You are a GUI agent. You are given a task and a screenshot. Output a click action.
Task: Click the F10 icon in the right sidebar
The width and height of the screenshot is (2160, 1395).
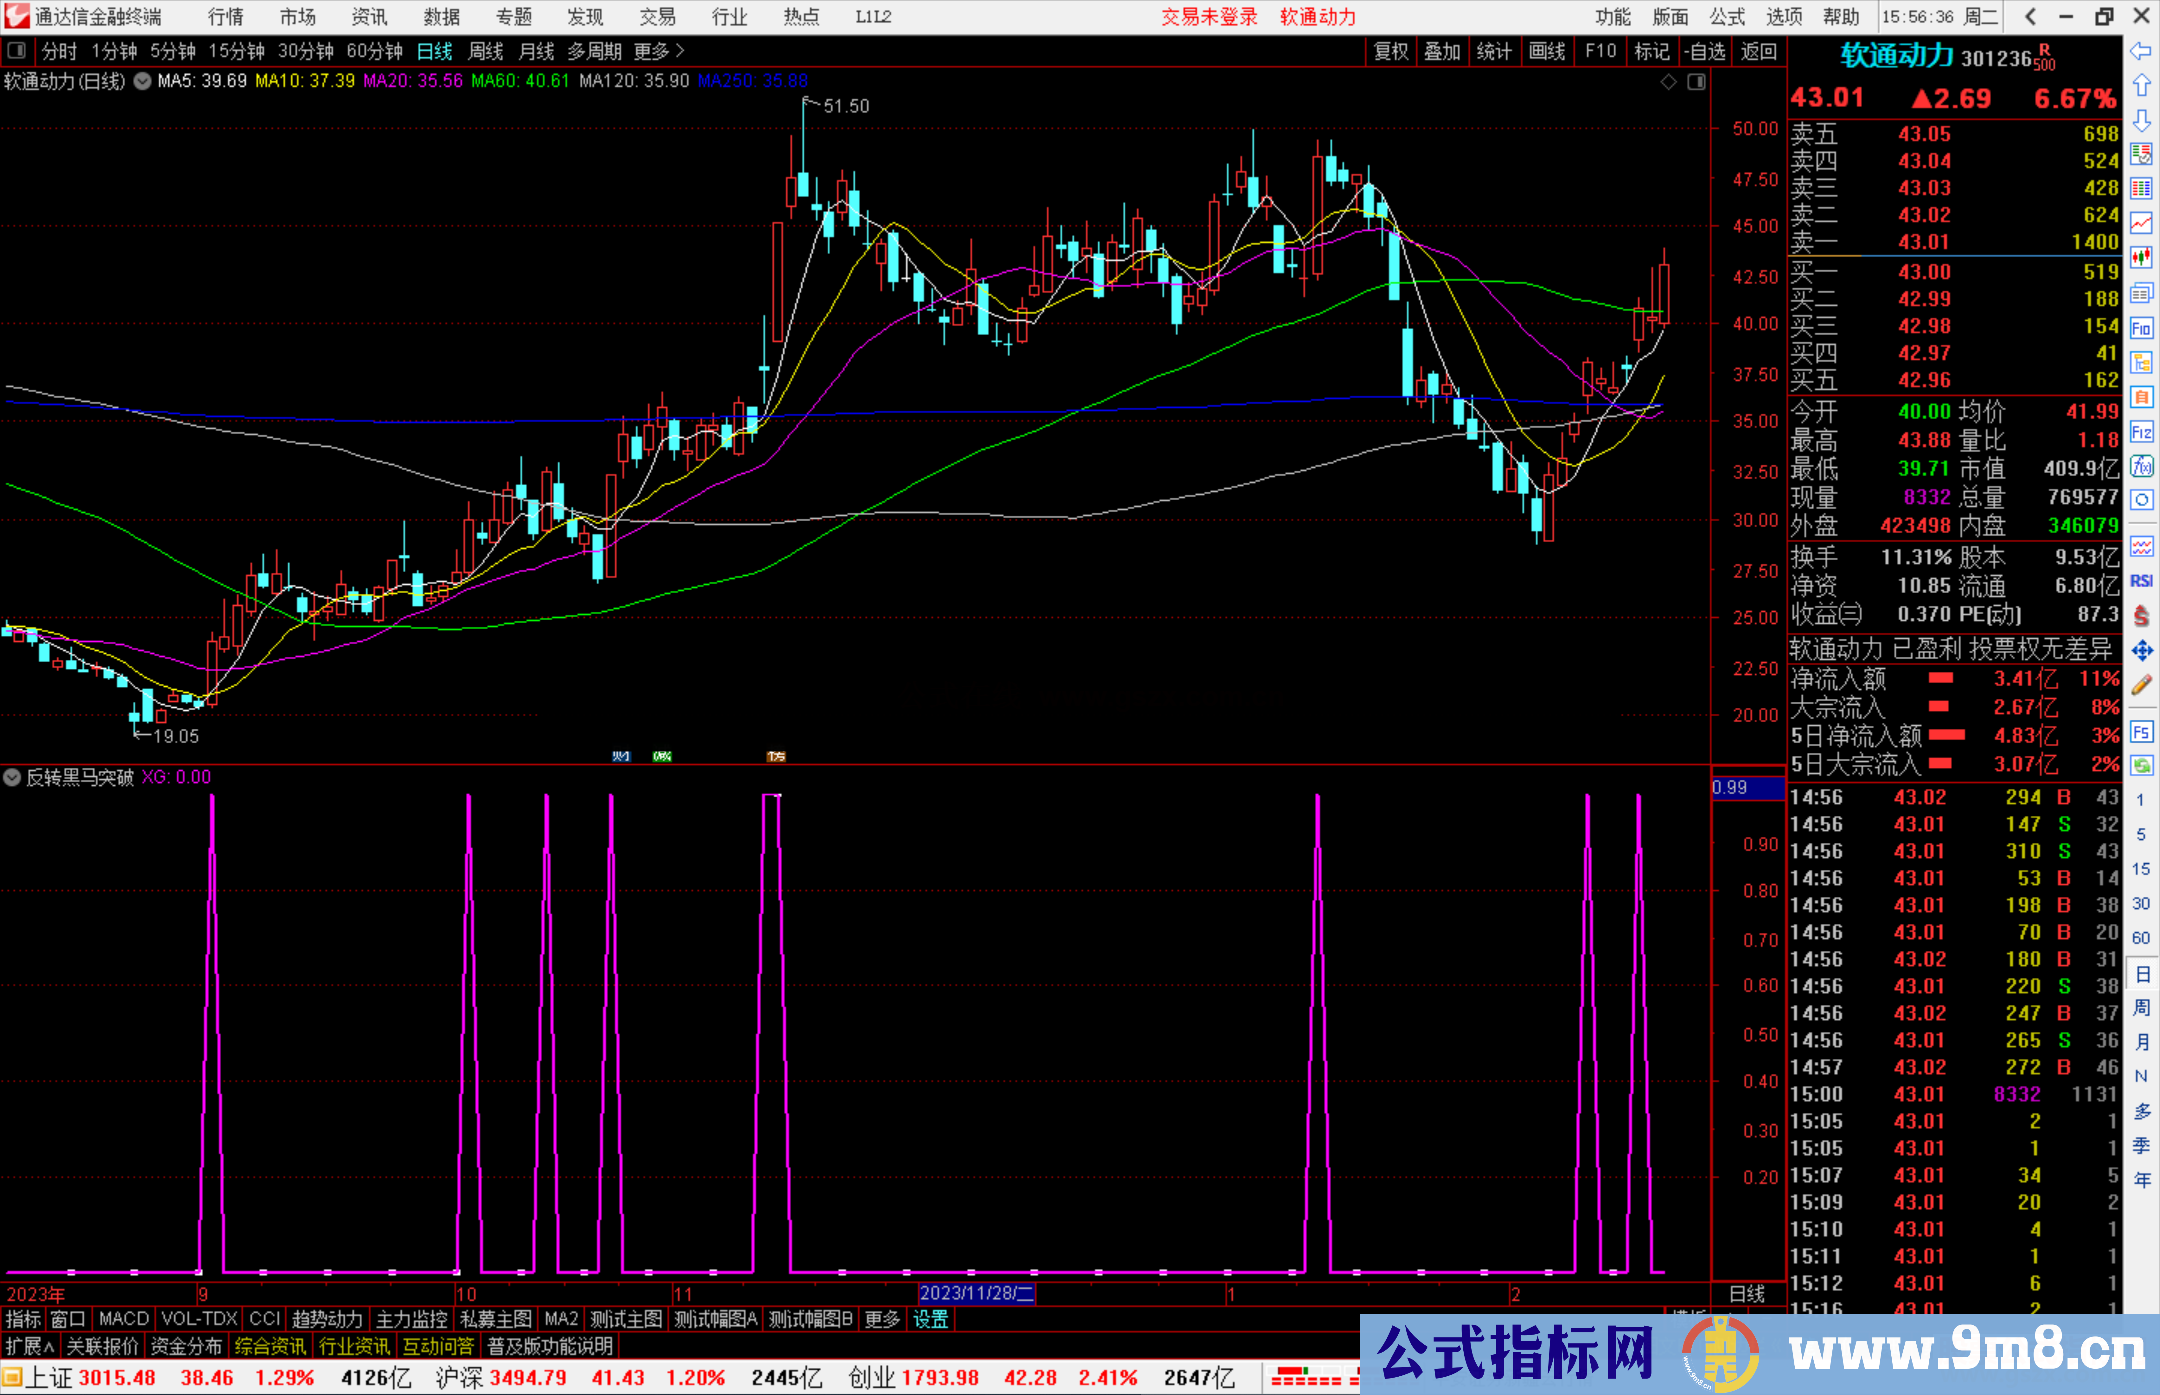pyautogui.click(x=2141, y=329)
